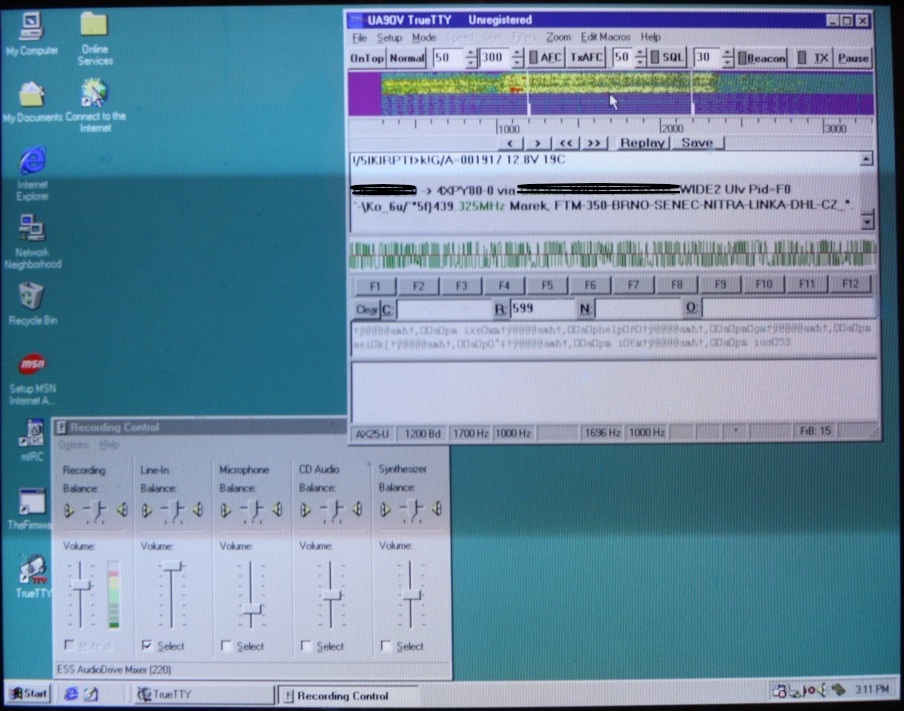Click the Show Desktop quick launch icon

(91, 694)
